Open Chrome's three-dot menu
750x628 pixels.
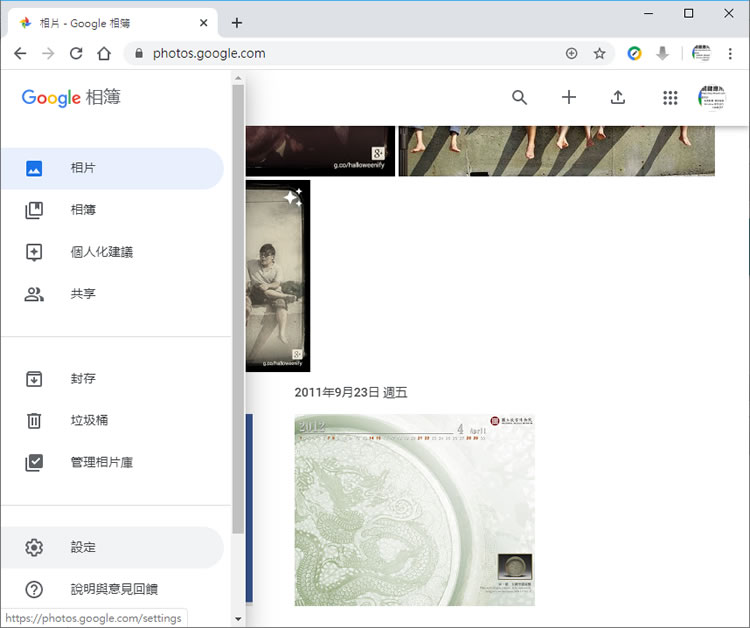coord(730,54)
